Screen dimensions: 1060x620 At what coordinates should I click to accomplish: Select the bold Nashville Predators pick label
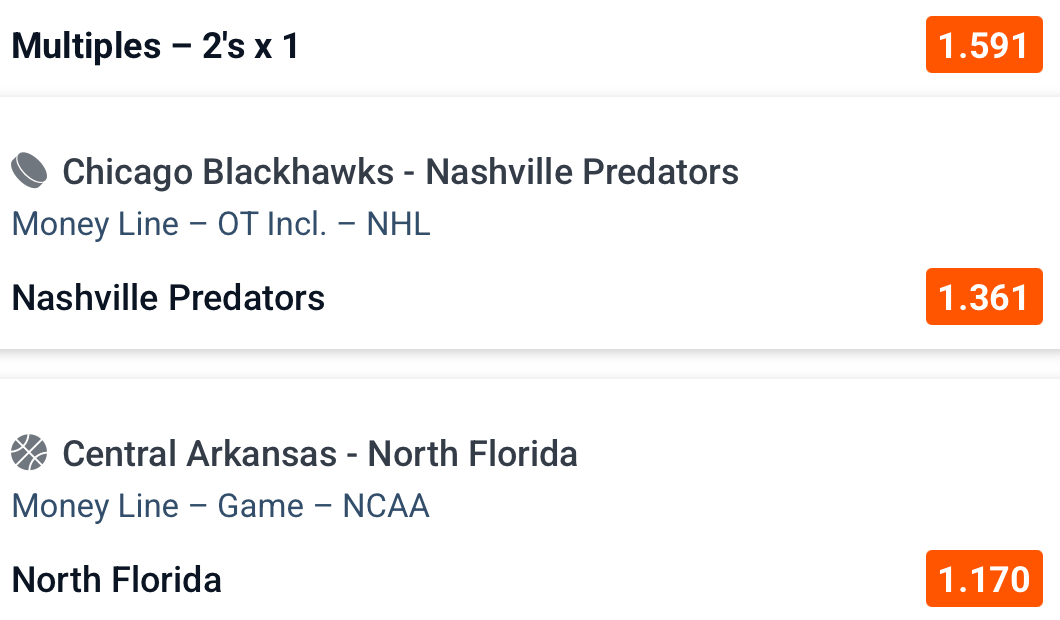coord(168,298)
